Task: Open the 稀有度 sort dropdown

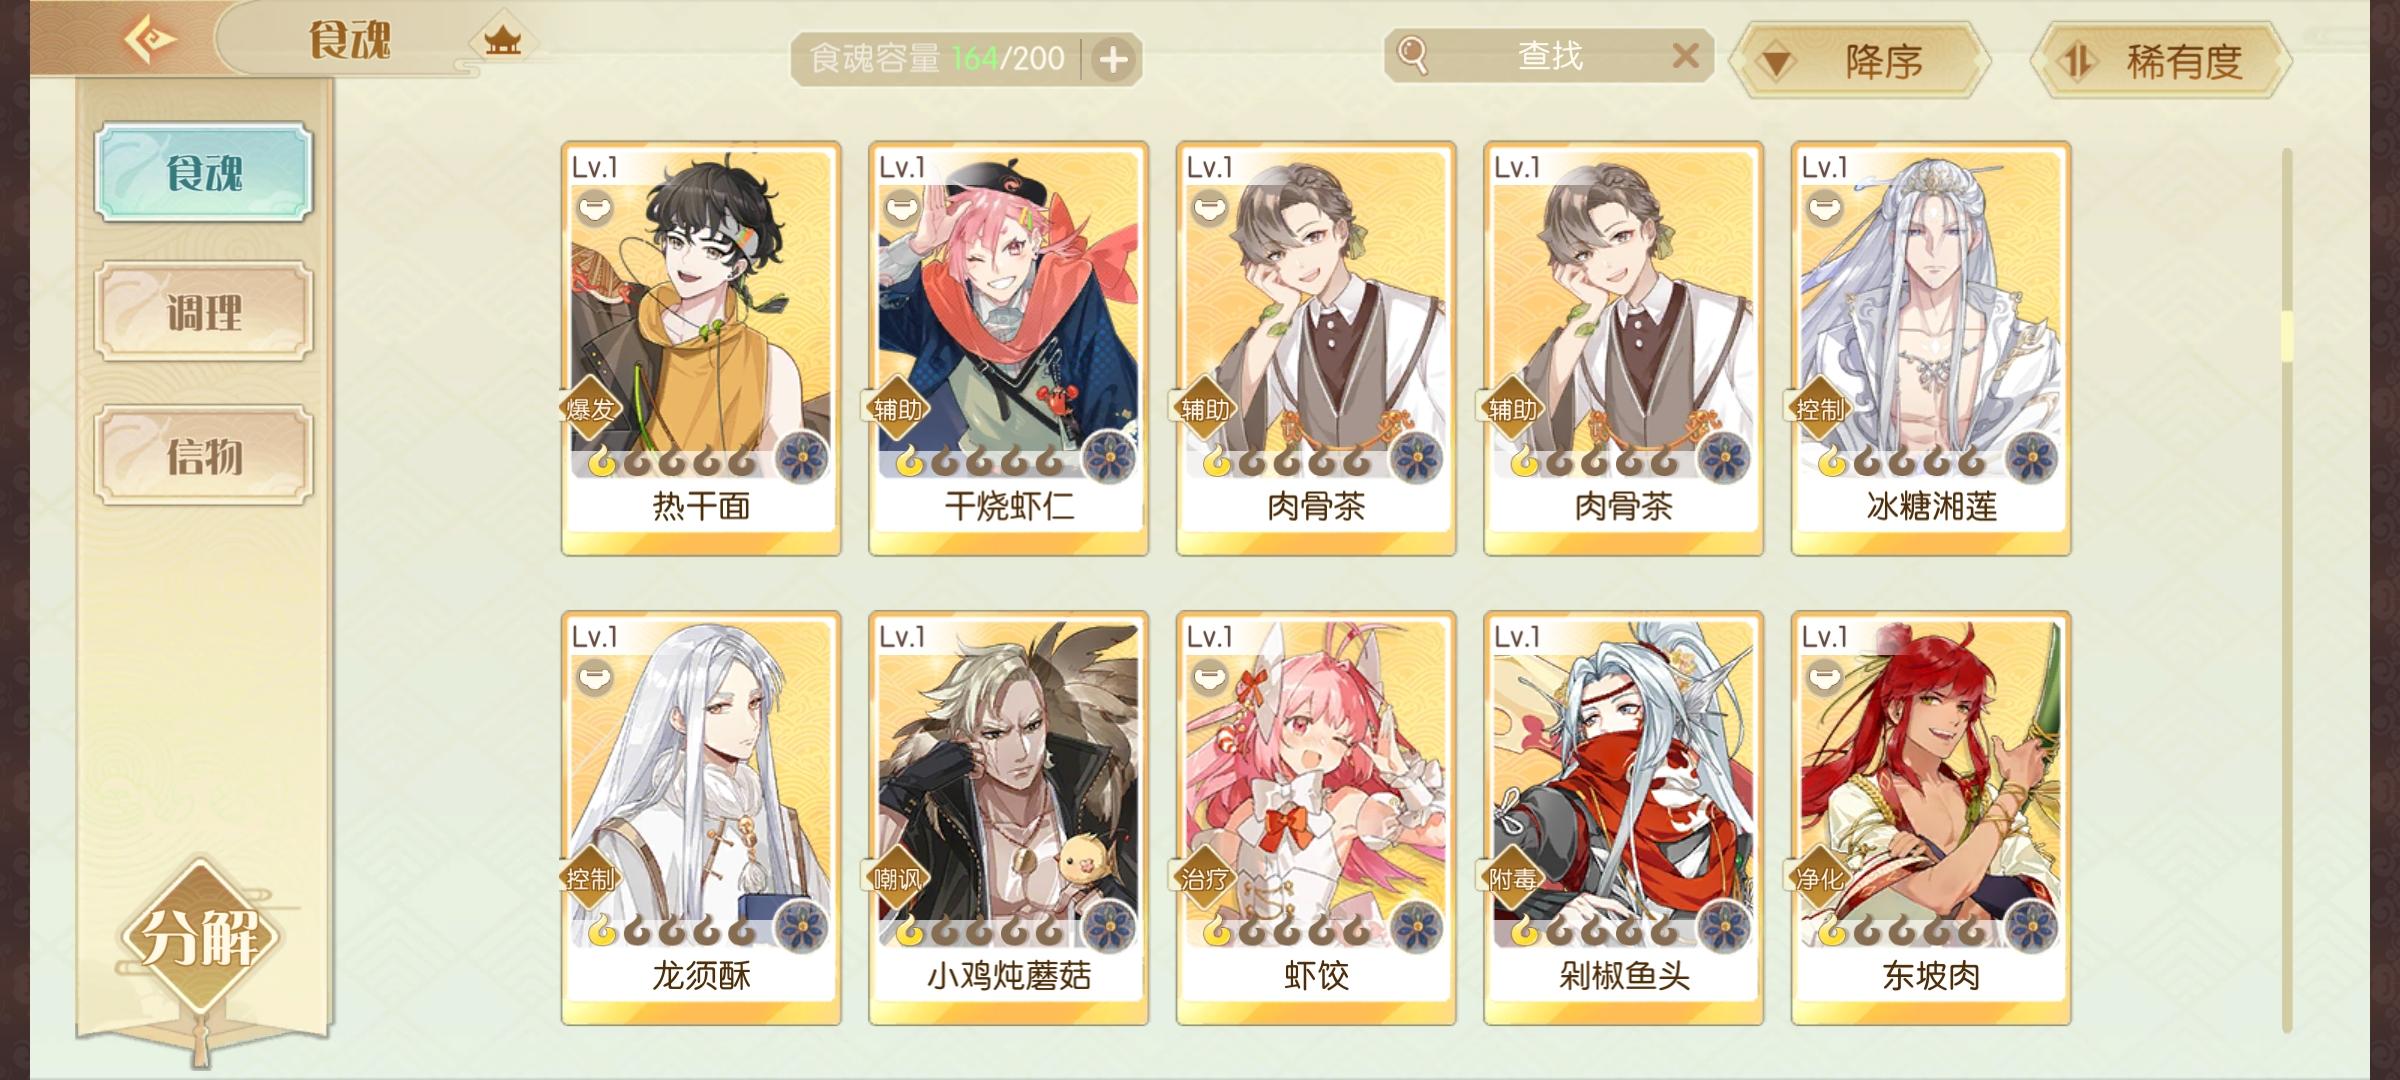Action: 2160,62
